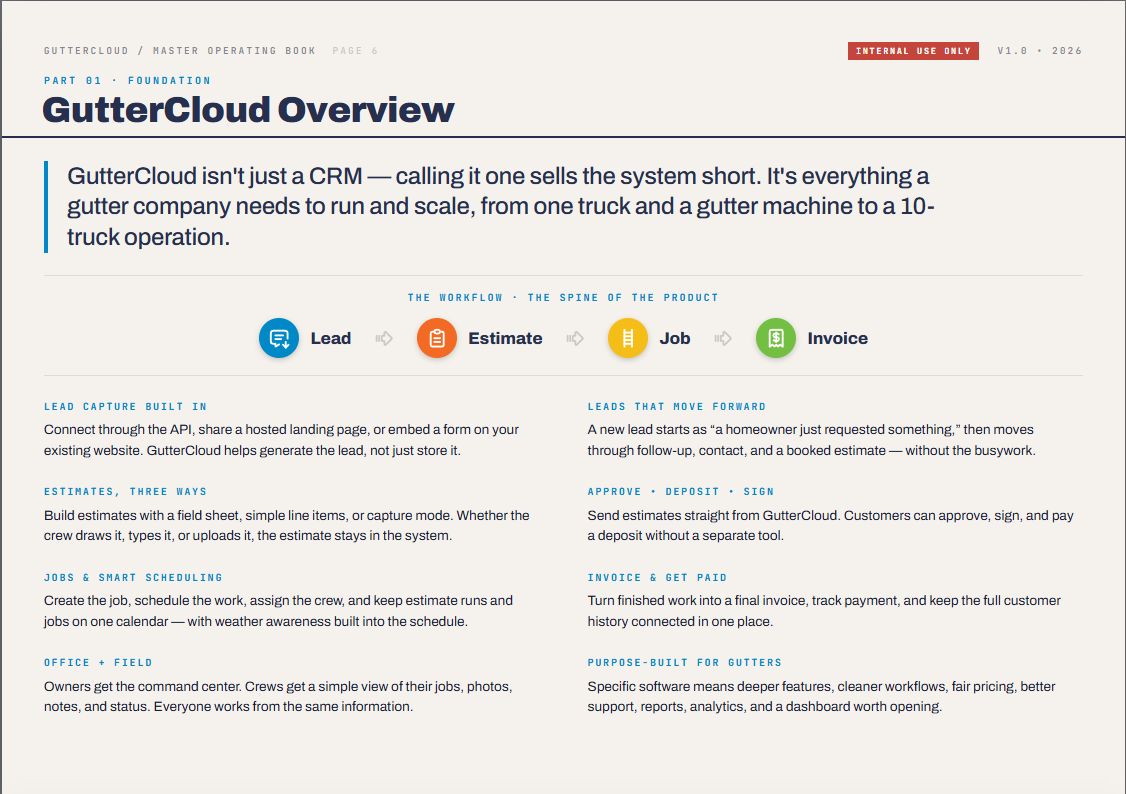The width and height of the screenshot is (1126, 794).
Task: Click the arrow between Estimate and Job
Action: click(x=575, y=338)
